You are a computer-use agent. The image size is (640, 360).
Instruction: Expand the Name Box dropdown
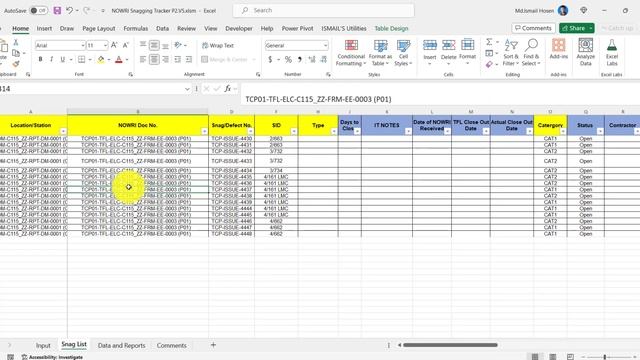(x=187, y=89)
